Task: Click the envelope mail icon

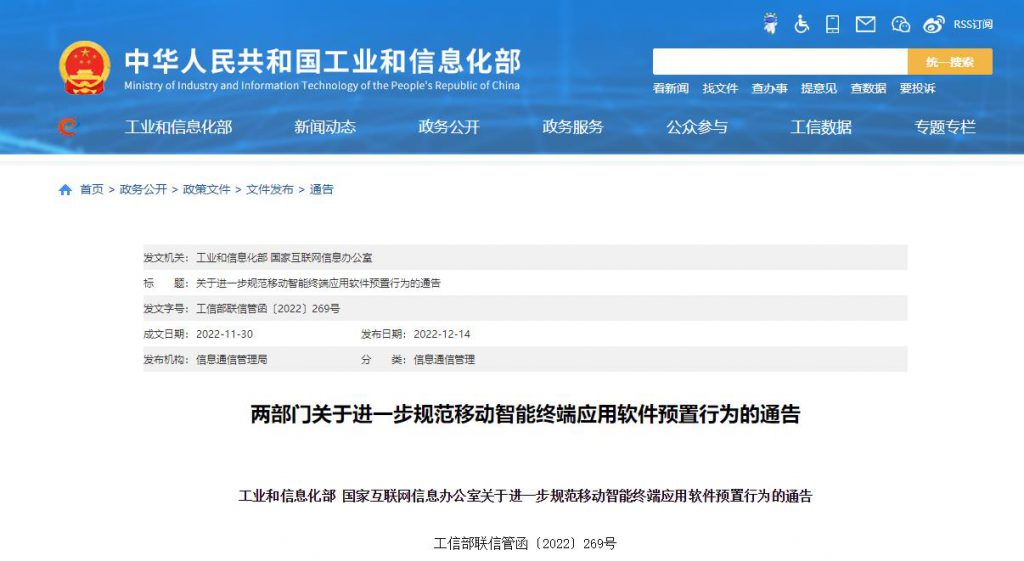Action: 865,24
